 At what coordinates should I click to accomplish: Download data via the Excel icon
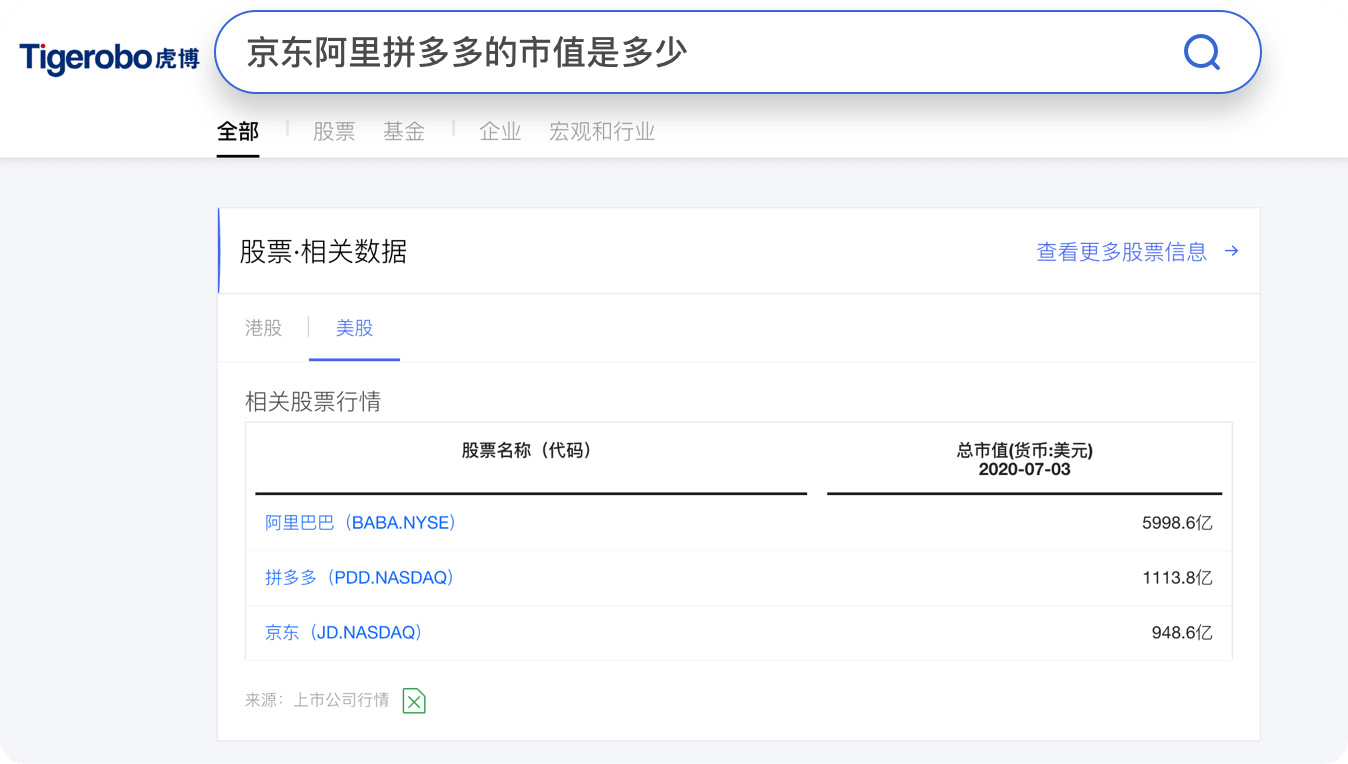414,700
